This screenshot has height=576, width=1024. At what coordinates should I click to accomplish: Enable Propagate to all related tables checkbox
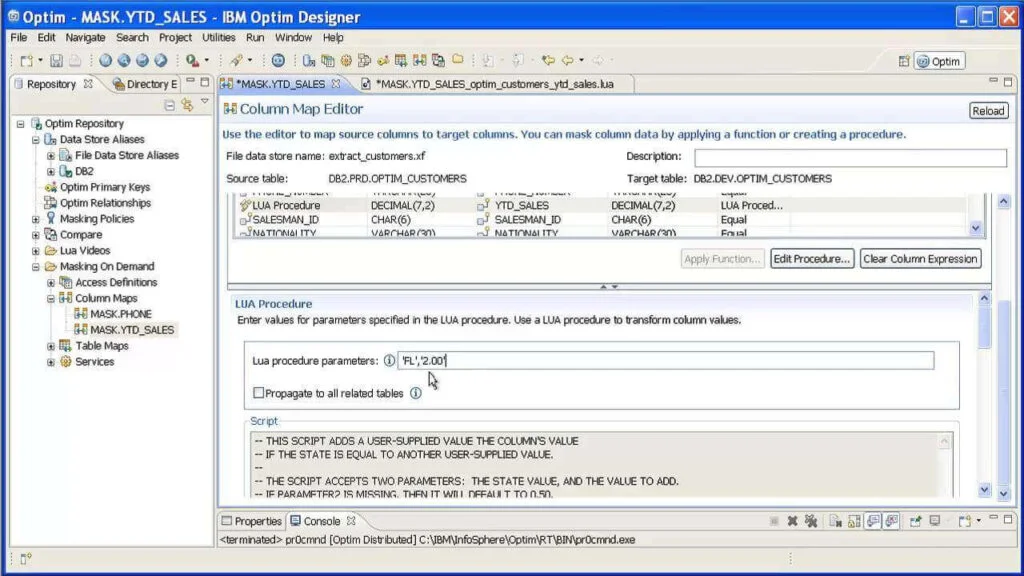pyautogui.click(x=259, y=392)
